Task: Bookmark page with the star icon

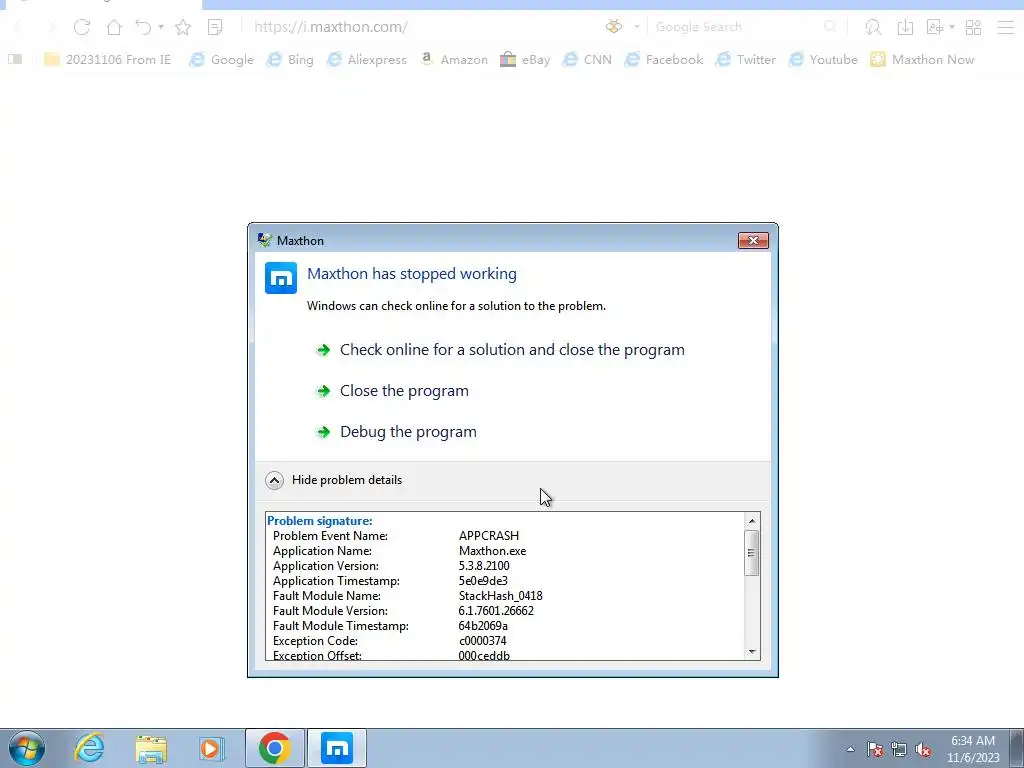Action: pyautogui.click(x=183, y=27)
